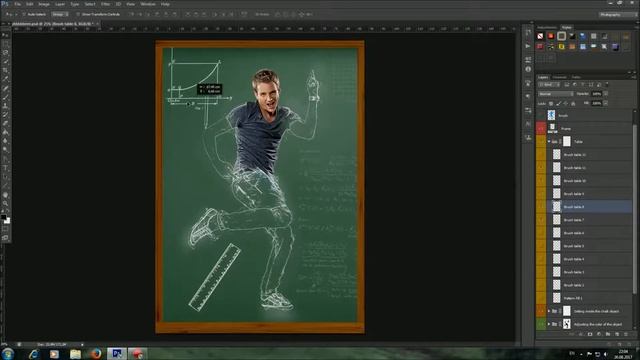Toggle visibility of Table group
The width and height of the screenshot is (640, 360).
541,142
